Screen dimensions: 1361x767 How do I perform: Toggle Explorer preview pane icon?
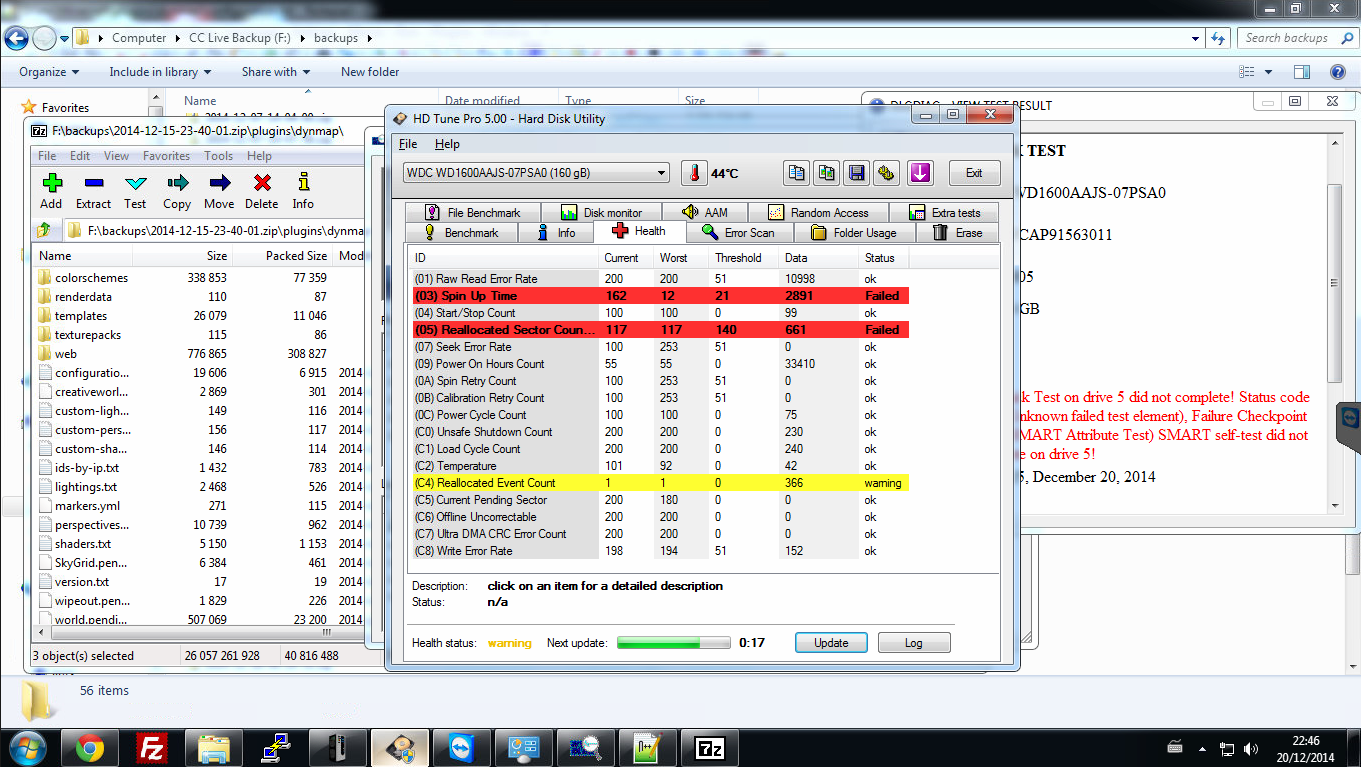point(1301,72)
